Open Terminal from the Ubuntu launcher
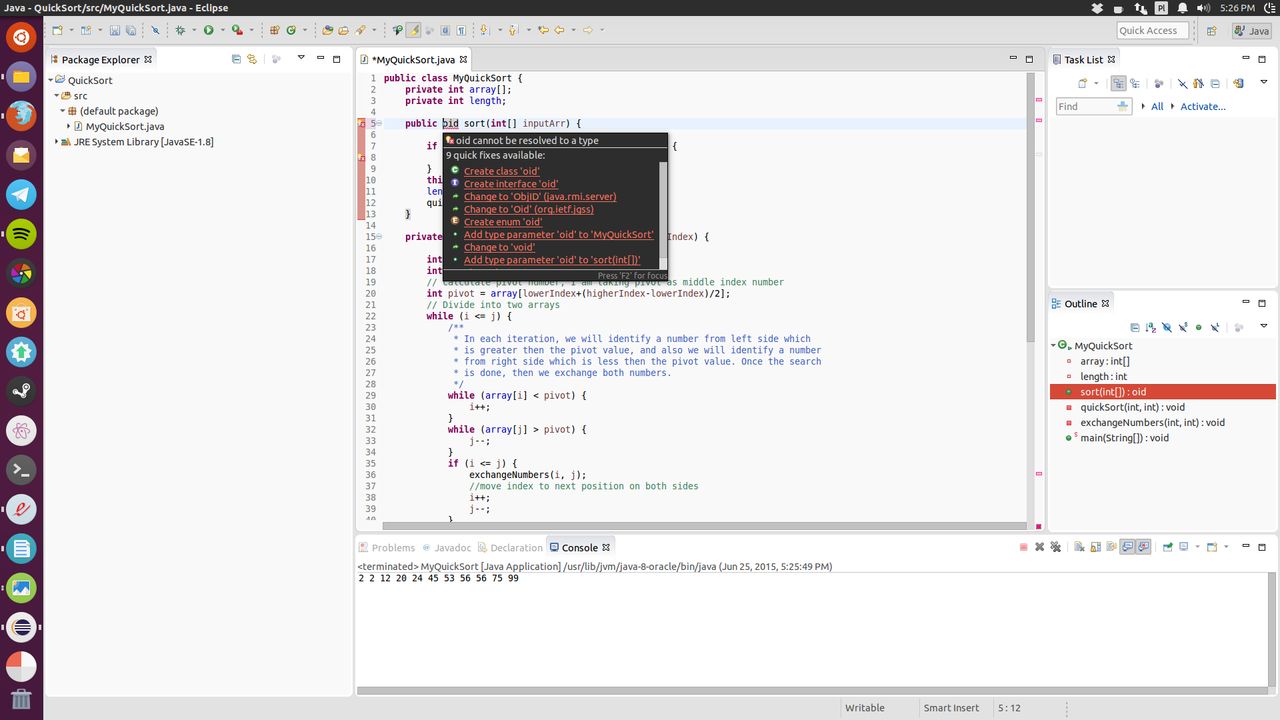This screenshot has height=720, width=1280. coord(21,469)
